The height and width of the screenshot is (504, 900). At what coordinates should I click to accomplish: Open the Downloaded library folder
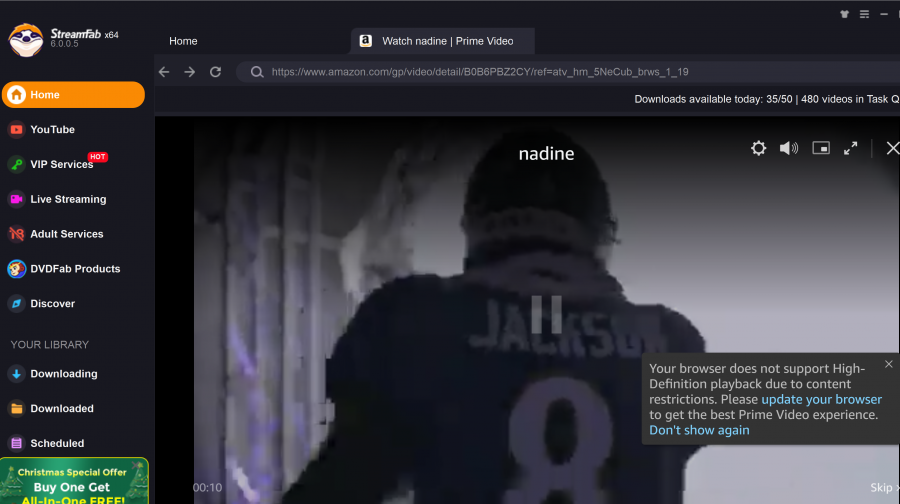pyautogui.click(x=61, y=409)
